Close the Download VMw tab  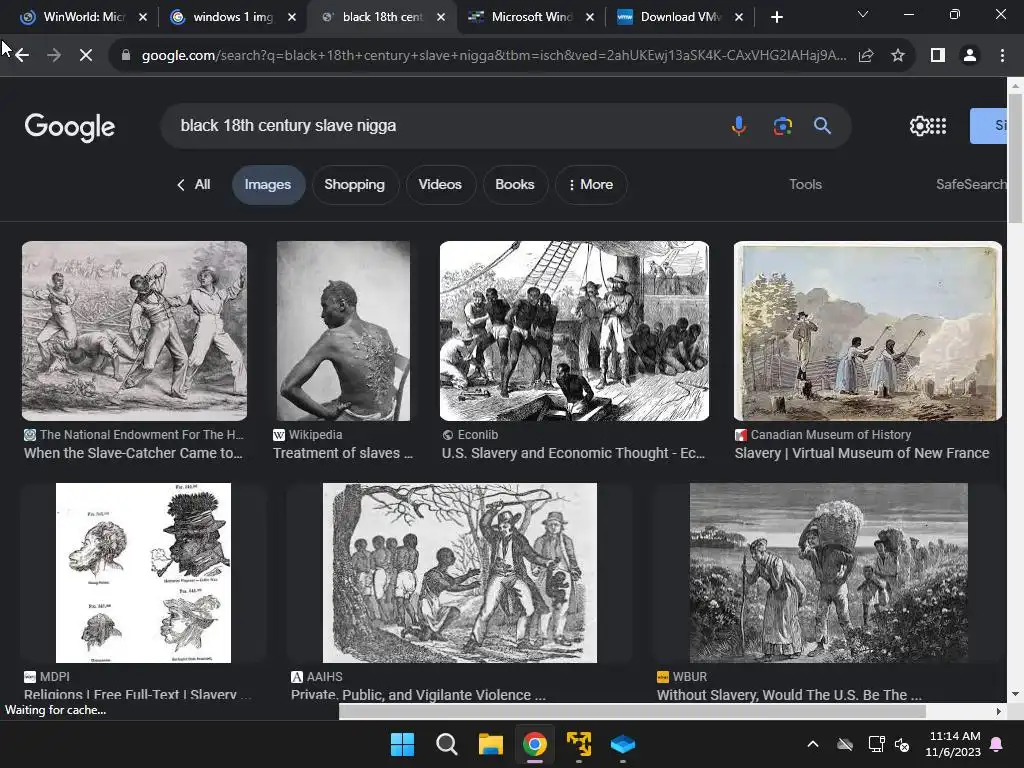[x=739, y=17]
